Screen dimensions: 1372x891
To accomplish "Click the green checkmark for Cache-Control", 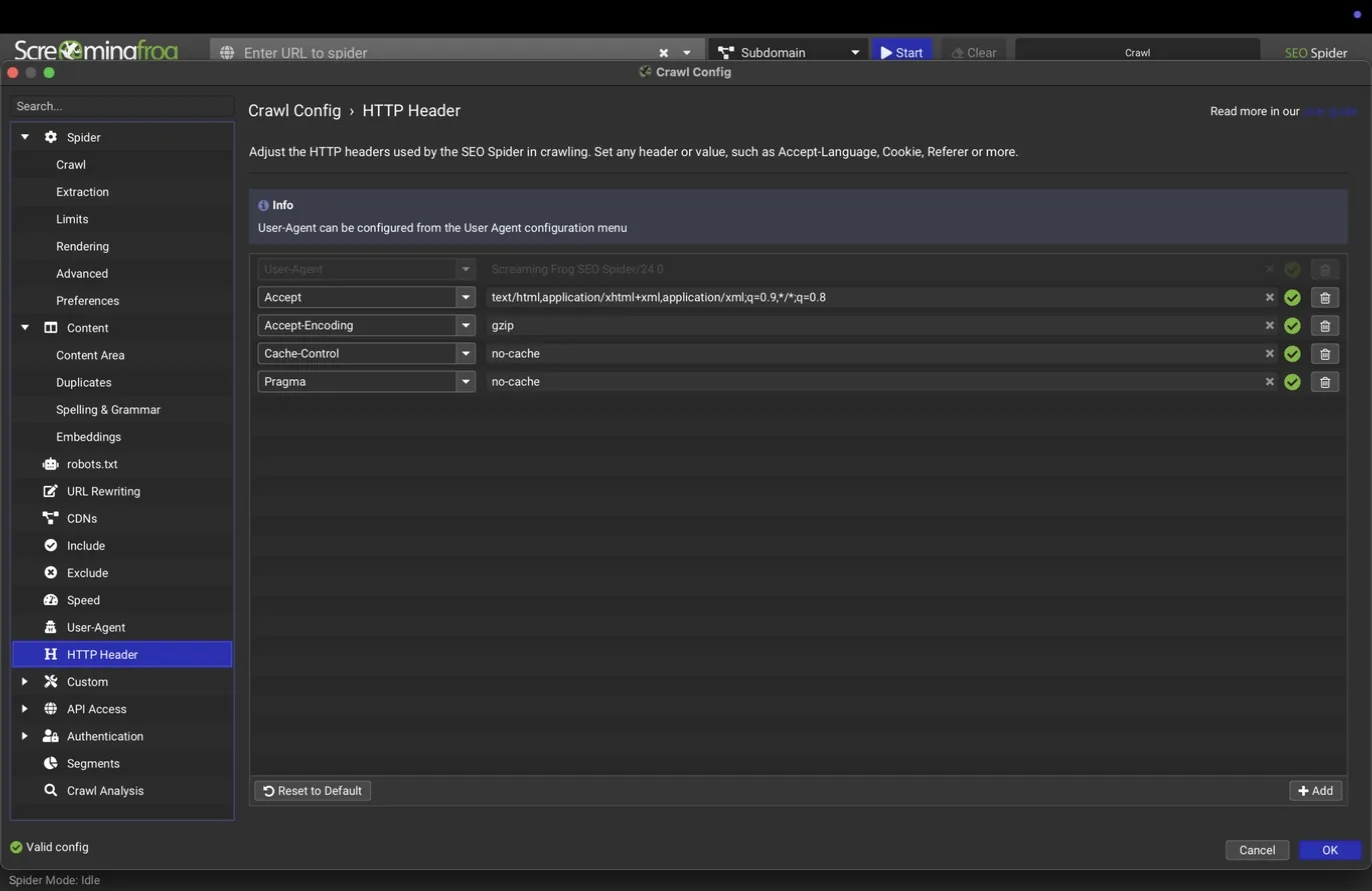I will coord(1292,353).
